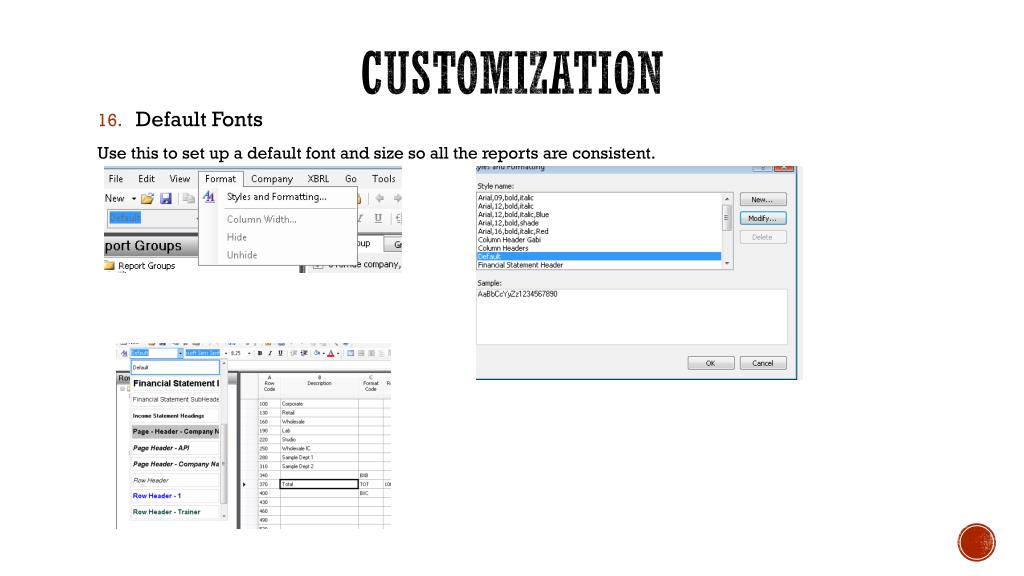1024x576 pixels.
Task: Click the Format menu tab
Action: coord(220,178)
